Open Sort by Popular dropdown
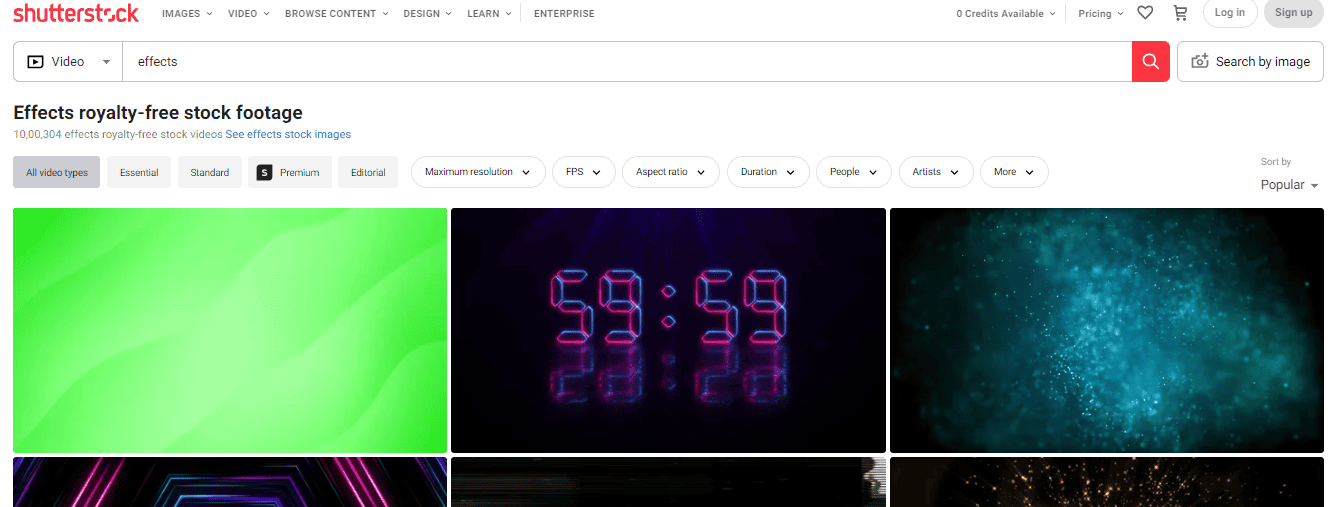 (1290, 185)
